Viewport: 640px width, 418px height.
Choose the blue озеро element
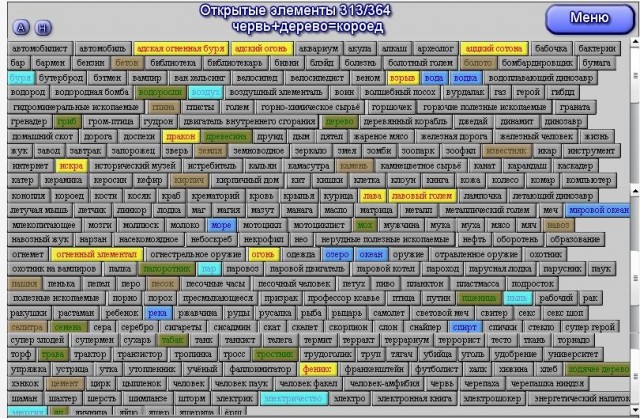(x=337, y=254)
